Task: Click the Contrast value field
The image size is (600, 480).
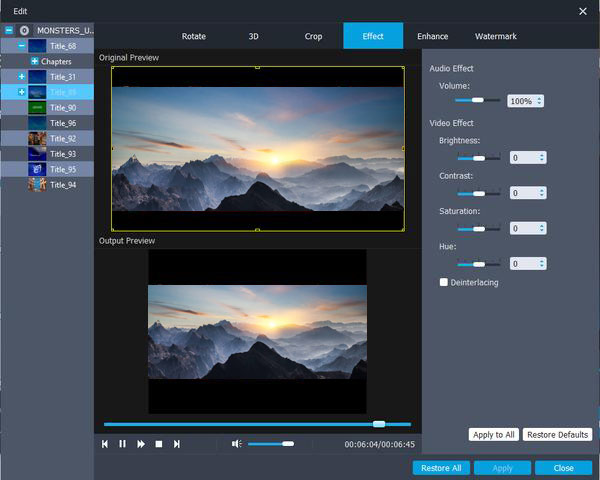Action: [528, 193]
